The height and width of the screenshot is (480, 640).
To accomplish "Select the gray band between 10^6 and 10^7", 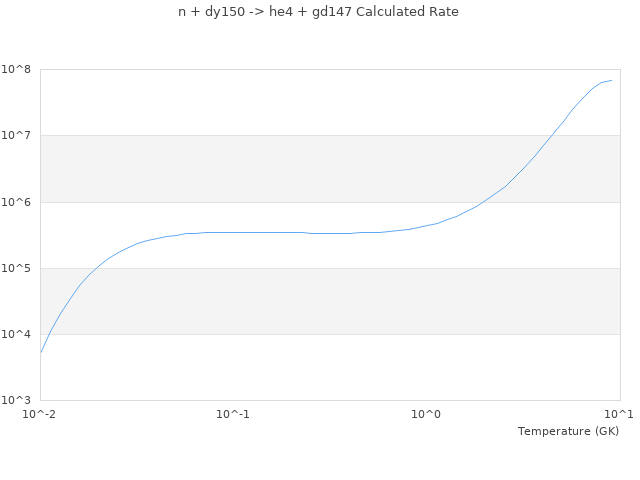I will point(250,168).
